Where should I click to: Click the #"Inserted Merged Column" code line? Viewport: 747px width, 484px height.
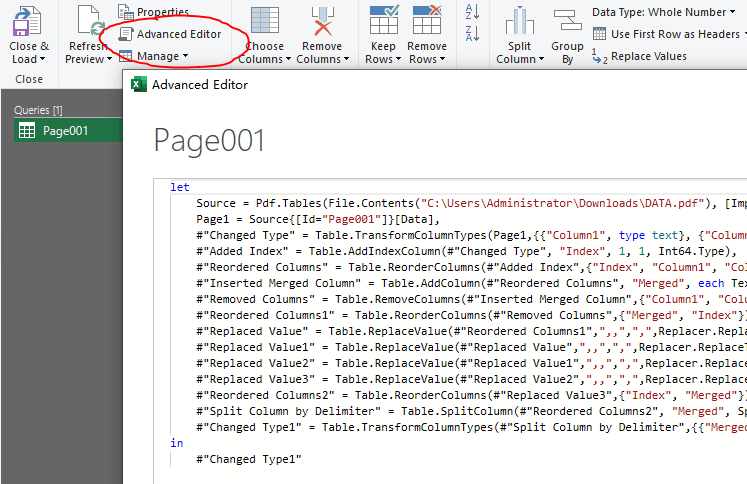pos(471,283)
